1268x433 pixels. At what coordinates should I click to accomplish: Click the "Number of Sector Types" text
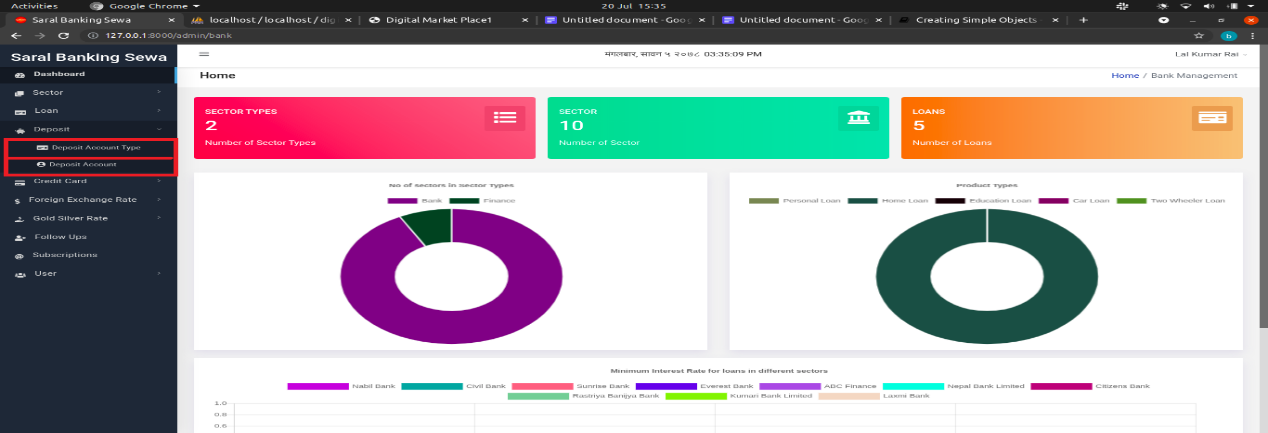click(260, 143)
